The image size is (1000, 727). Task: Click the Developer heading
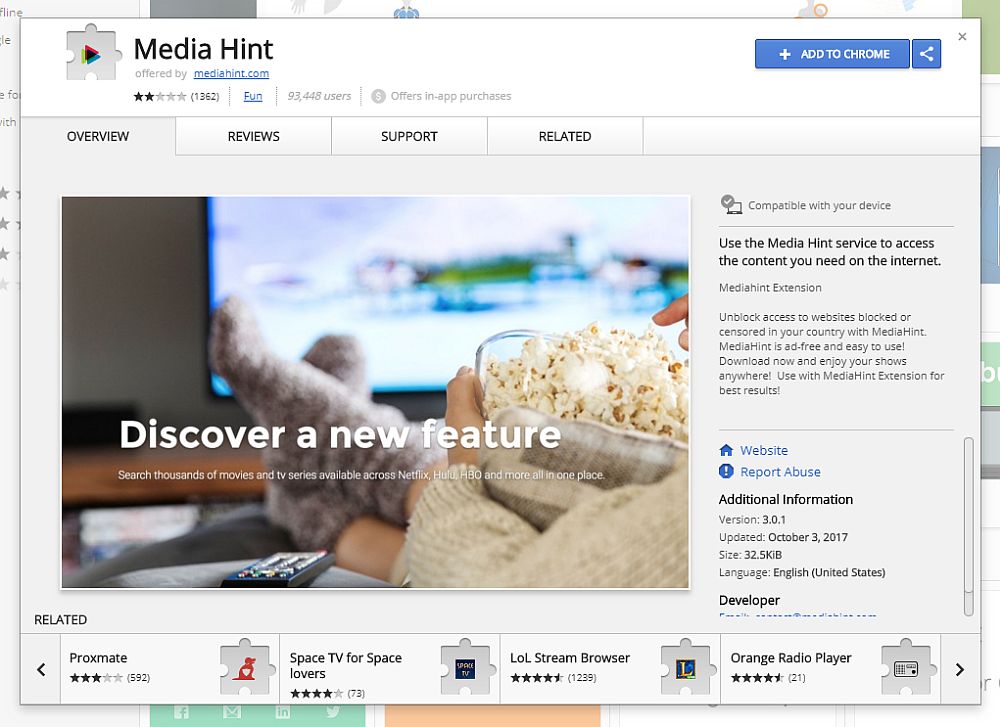pos(749,600)
